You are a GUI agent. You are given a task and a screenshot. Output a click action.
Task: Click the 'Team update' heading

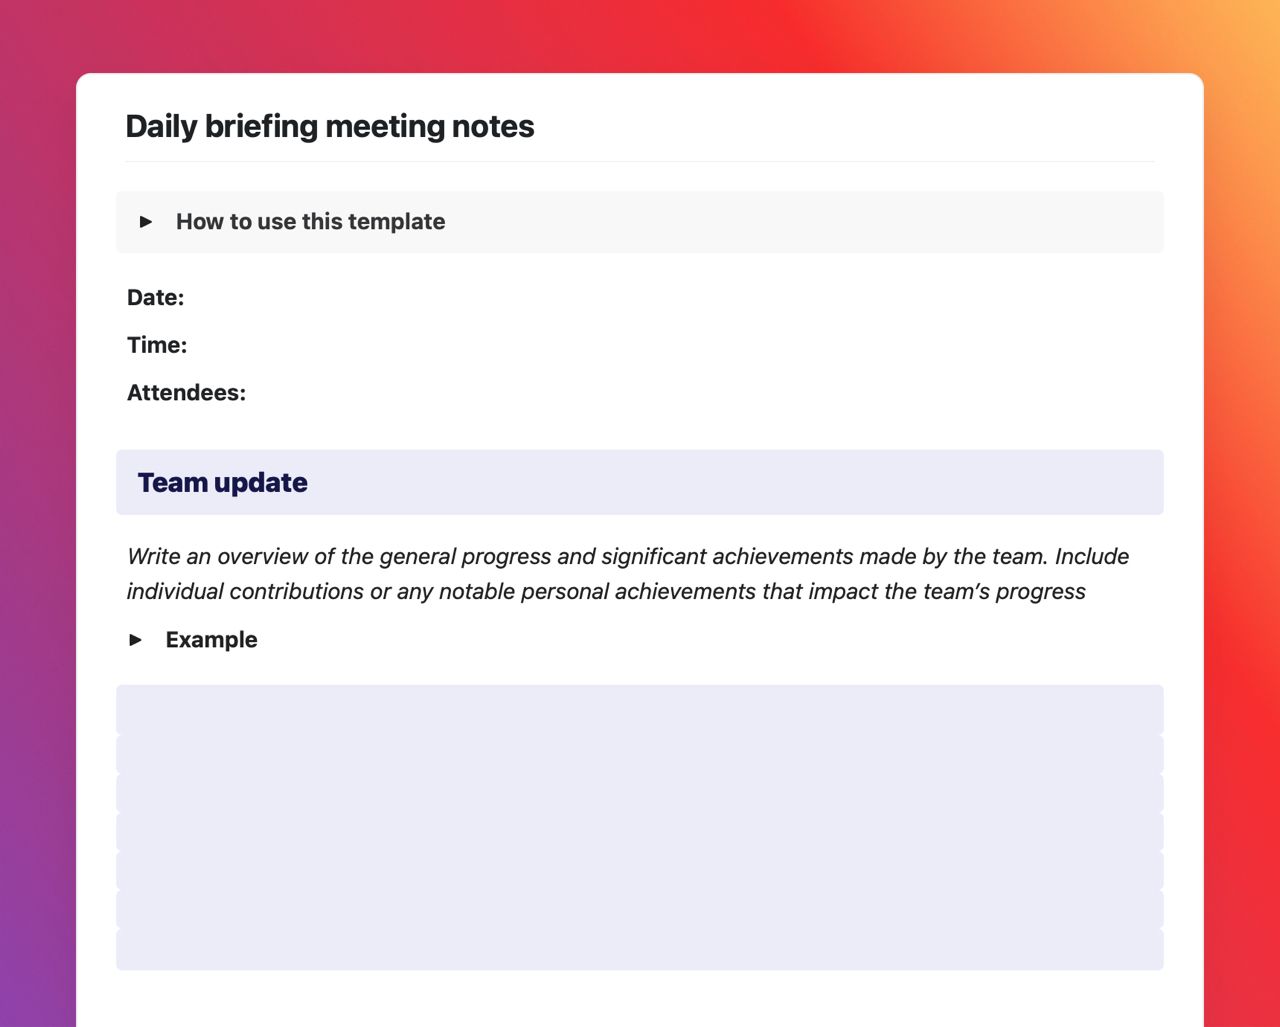222,482
